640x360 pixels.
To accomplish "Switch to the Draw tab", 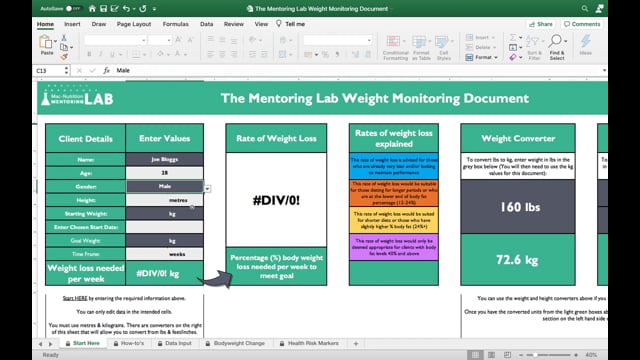I will coord(98,24).
